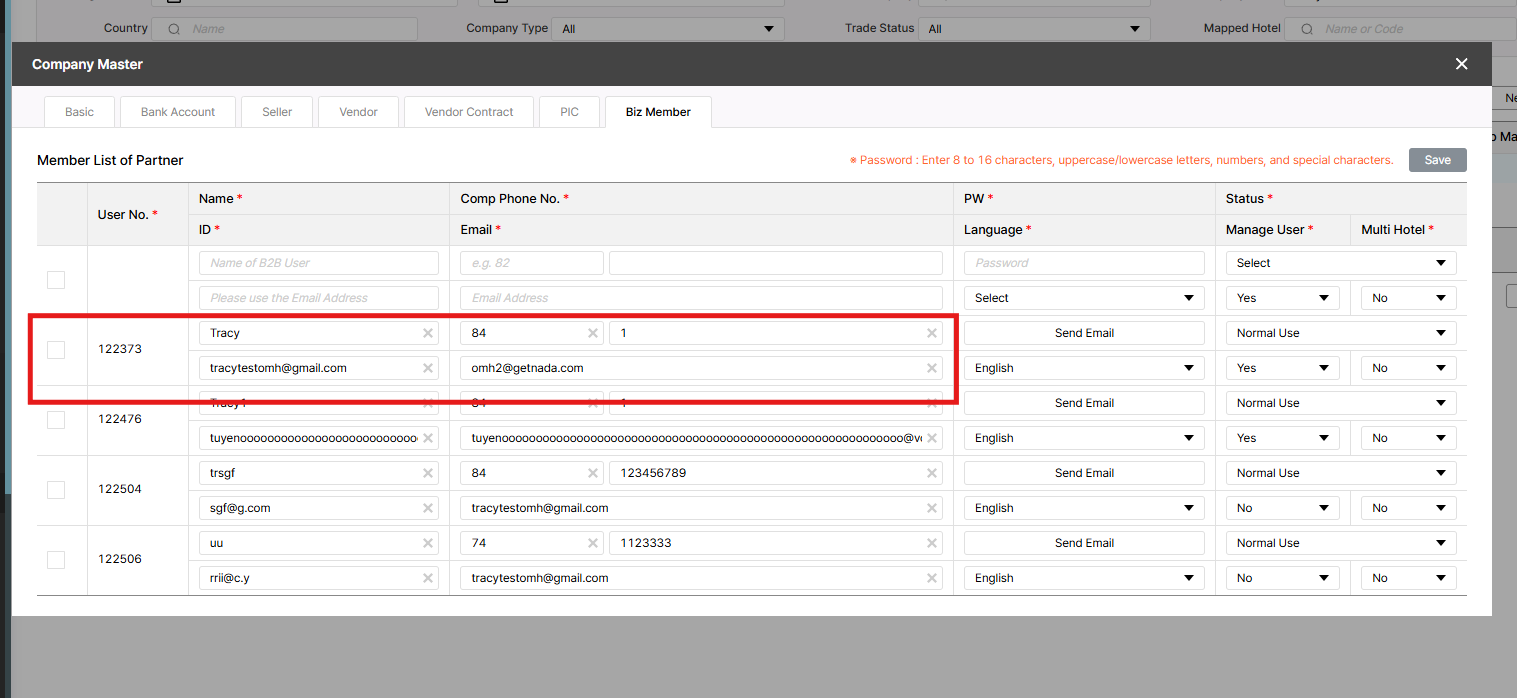Close the Company Master dialog
1517x698 pixels.
pyautogui.click(x=1461, y=64)
